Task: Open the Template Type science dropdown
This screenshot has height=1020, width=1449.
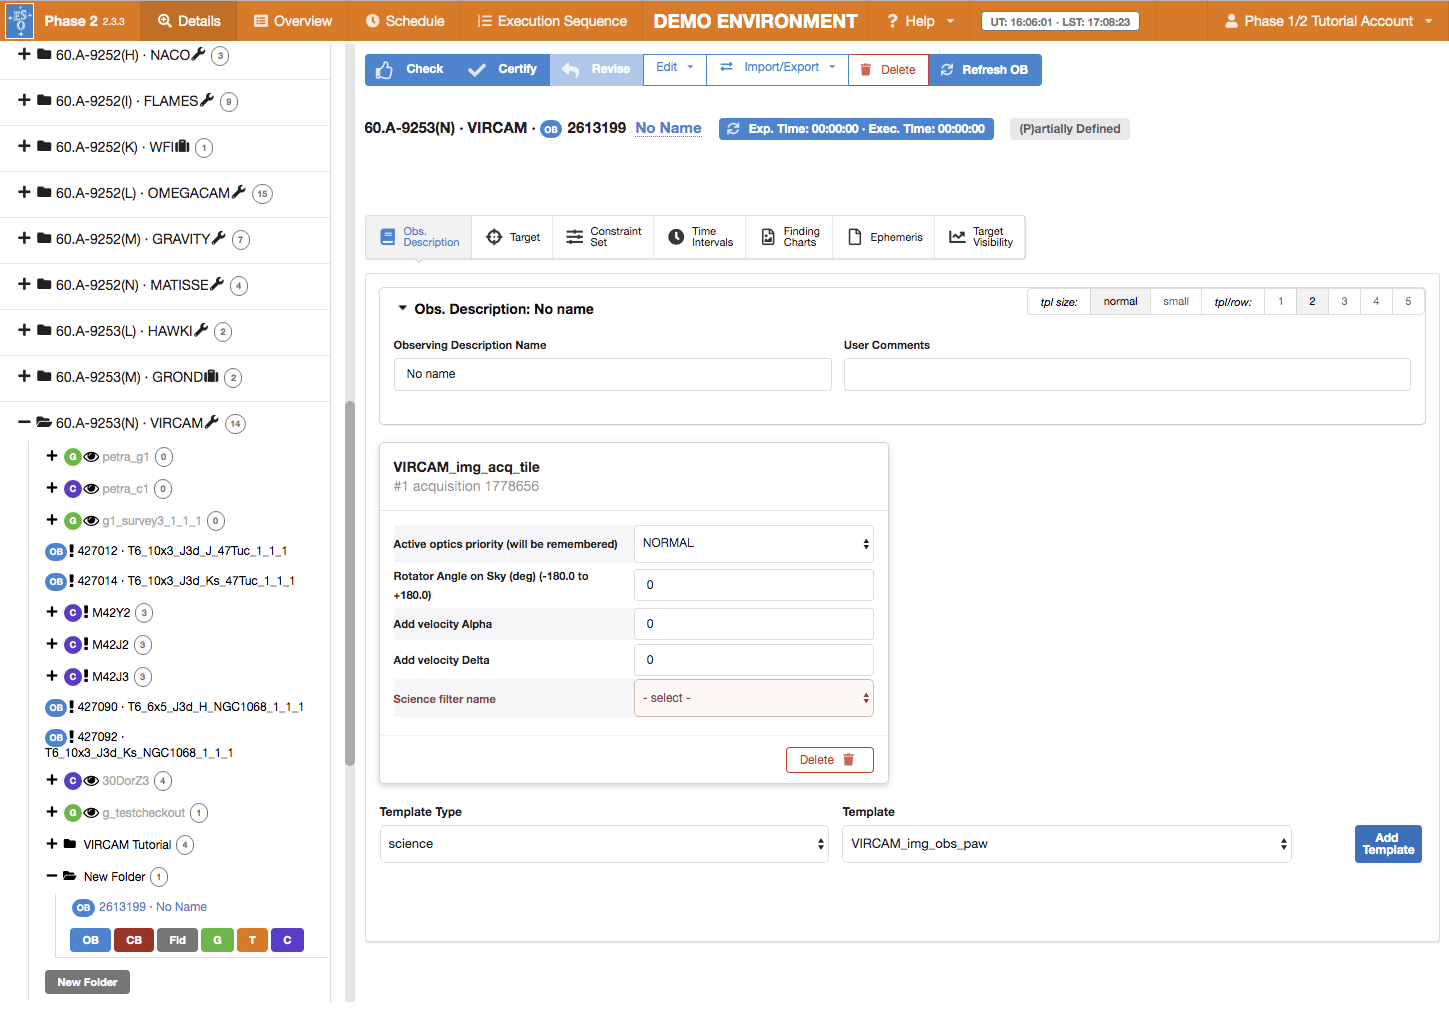Action: (x=604, y=844)
